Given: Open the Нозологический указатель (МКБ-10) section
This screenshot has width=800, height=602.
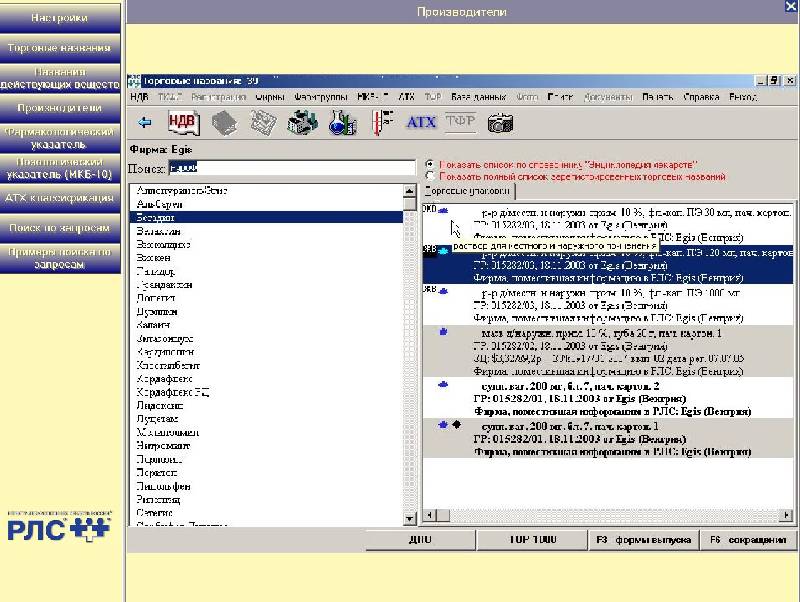Looking at the screenshot, I should click(60, 168).
